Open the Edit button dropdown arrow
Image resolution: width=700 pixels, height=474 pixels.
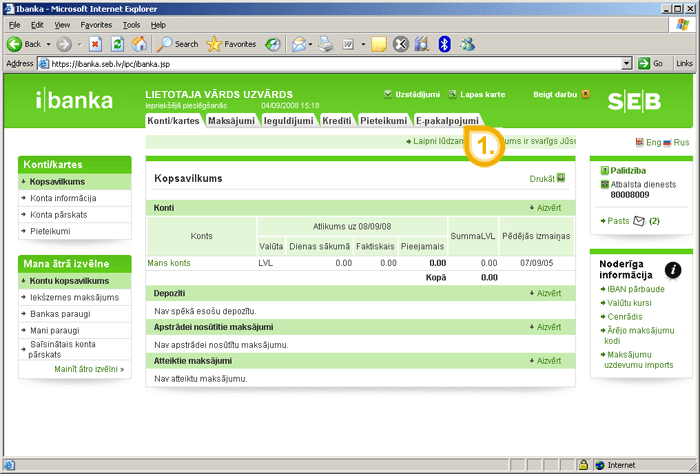(363, 44)
